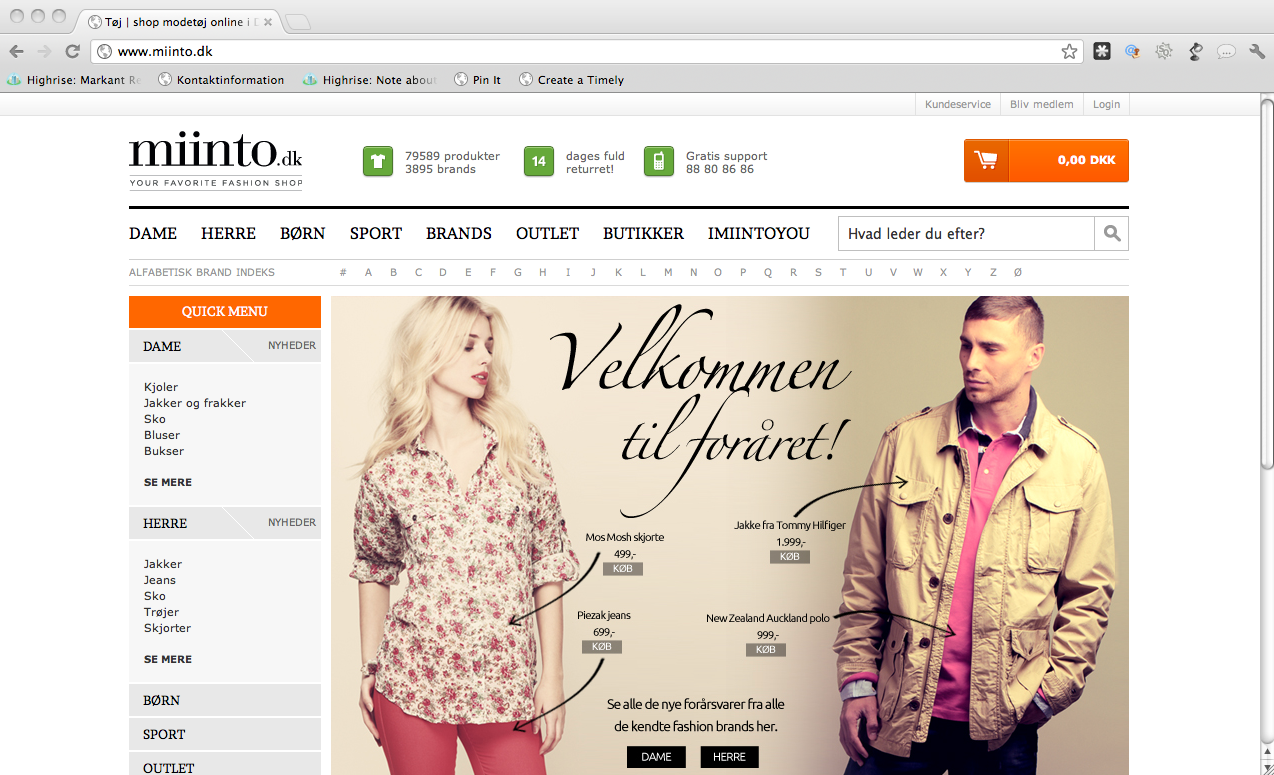
Task: Click the green 14 days return icon
Action: 539,161
